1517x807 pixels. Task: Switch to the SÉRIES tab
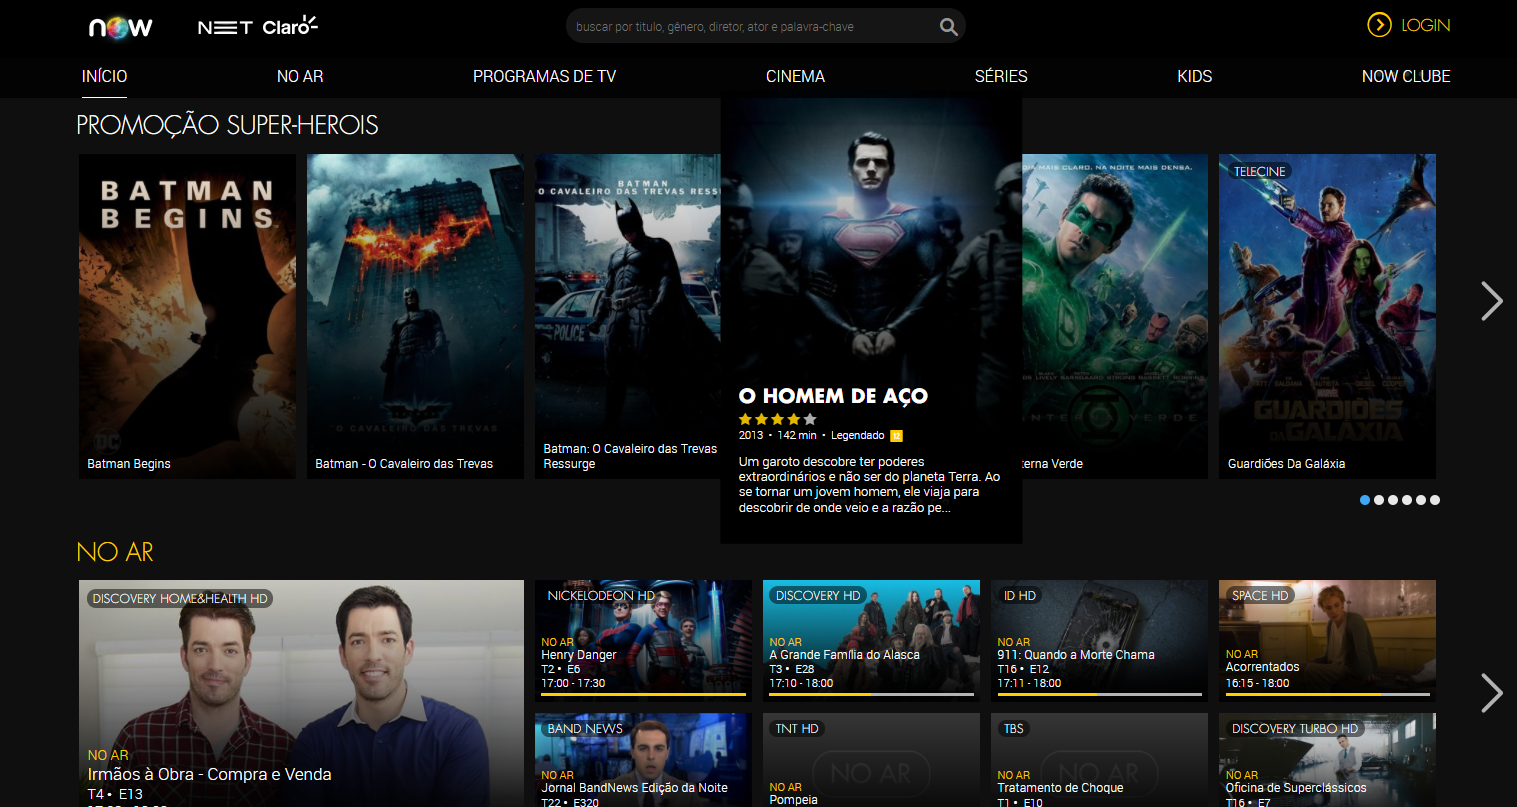point(1000,76)
